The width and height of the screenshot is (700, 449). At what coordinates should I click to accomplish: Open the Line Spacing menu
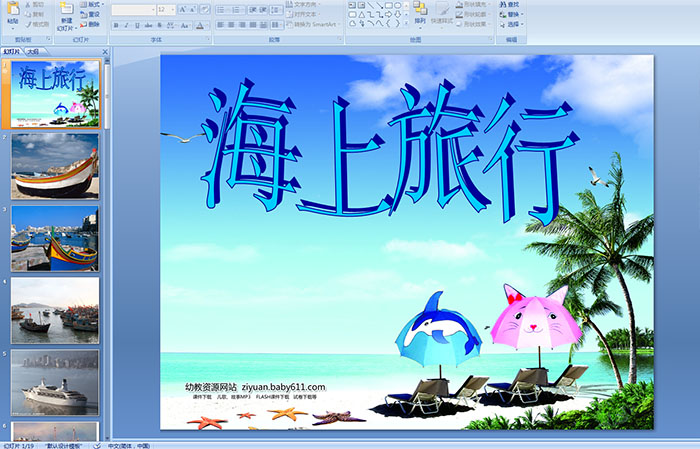(x=276, y=10)
